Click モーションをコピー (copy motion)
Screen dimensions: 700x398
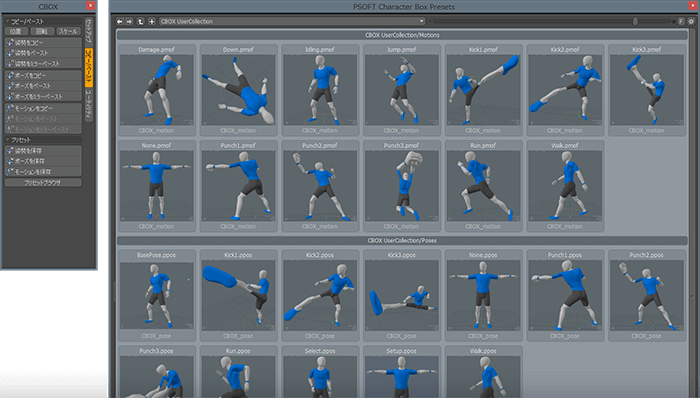pyautogui.click(x=43, y=108)
